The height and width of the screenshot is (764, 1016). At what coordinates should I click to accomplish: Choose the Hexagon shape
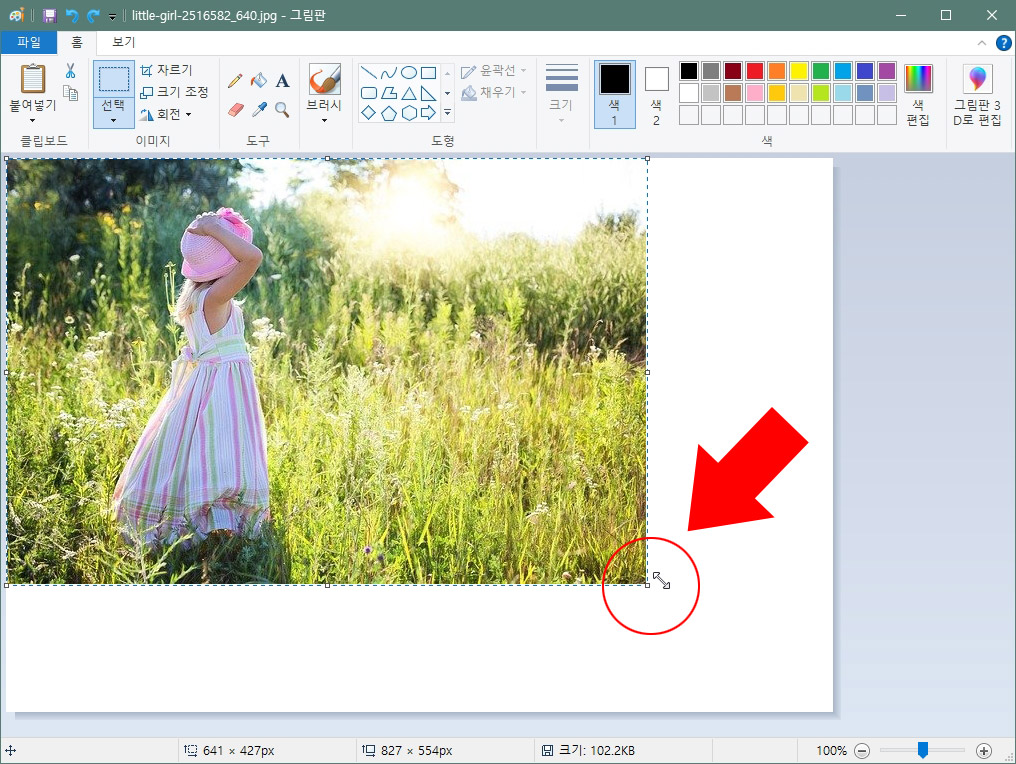click(x=408, y=113)
